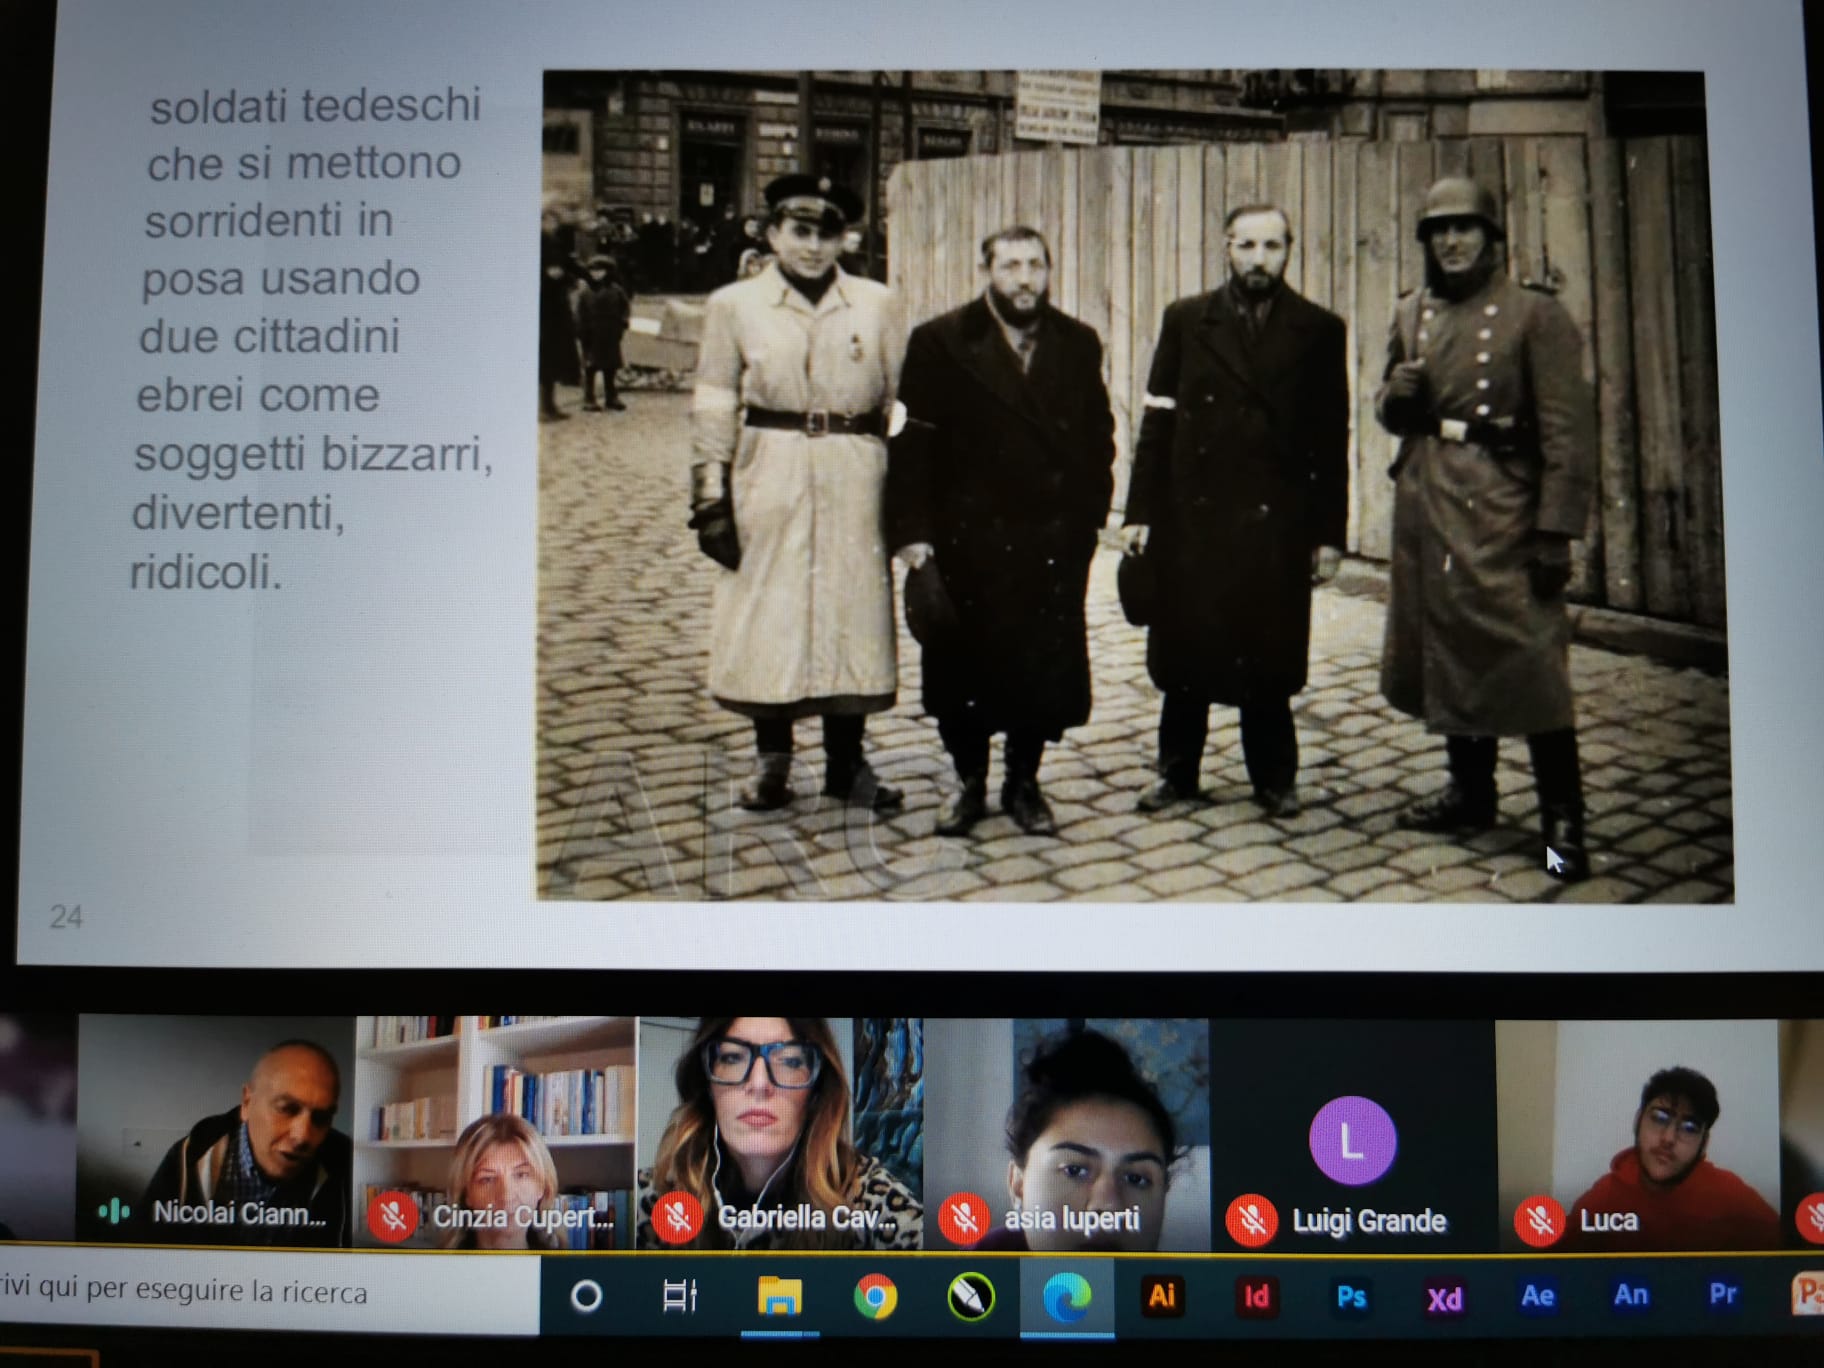
Task: Select Cinzia Cupert... participant video tile
Action: coord(495,1133)
